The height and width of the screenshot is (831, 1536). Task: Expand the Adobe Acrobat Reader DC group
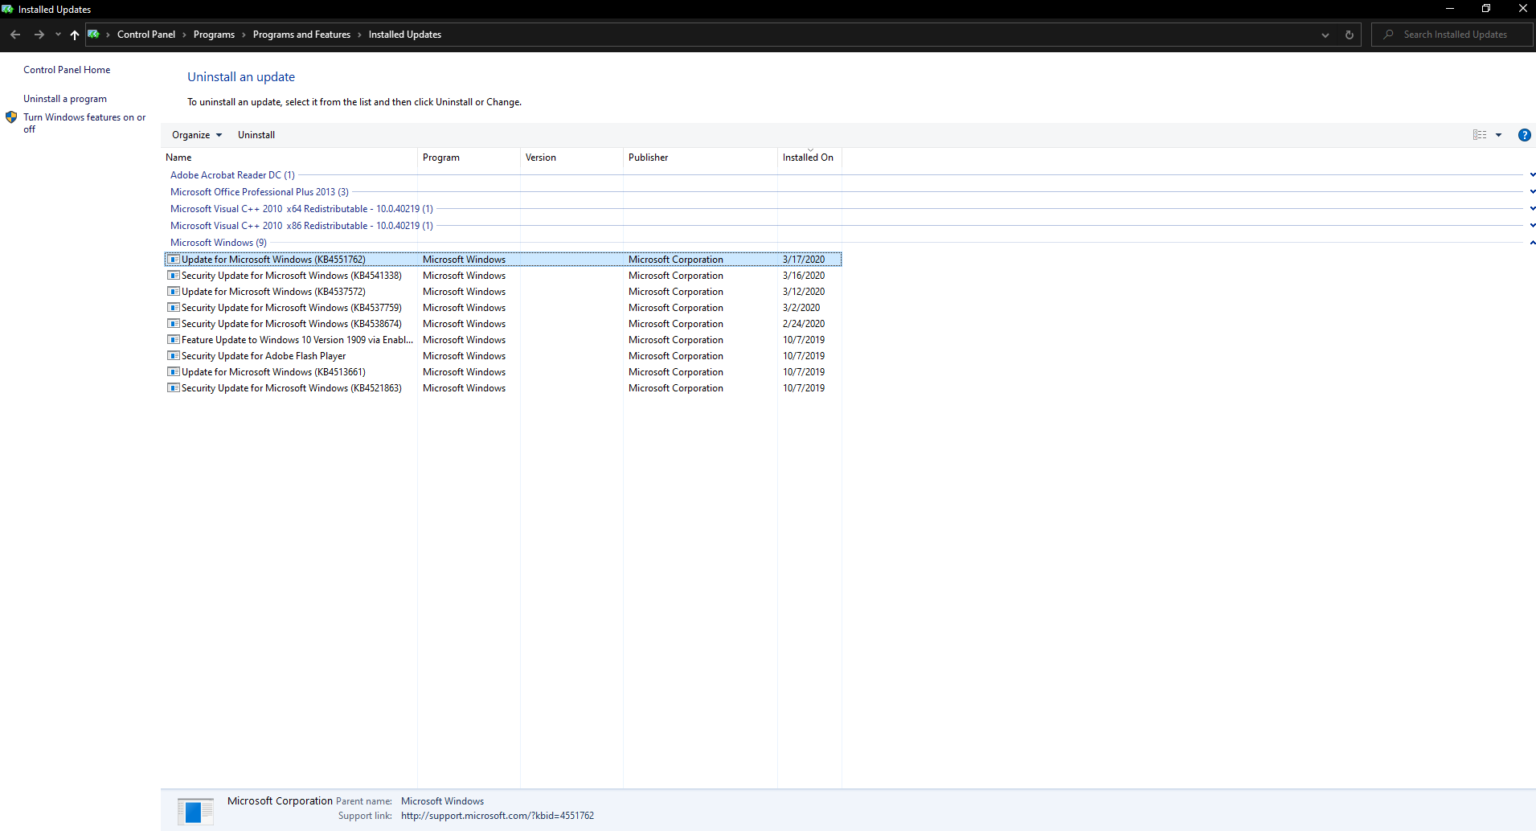pos(1532,174)
